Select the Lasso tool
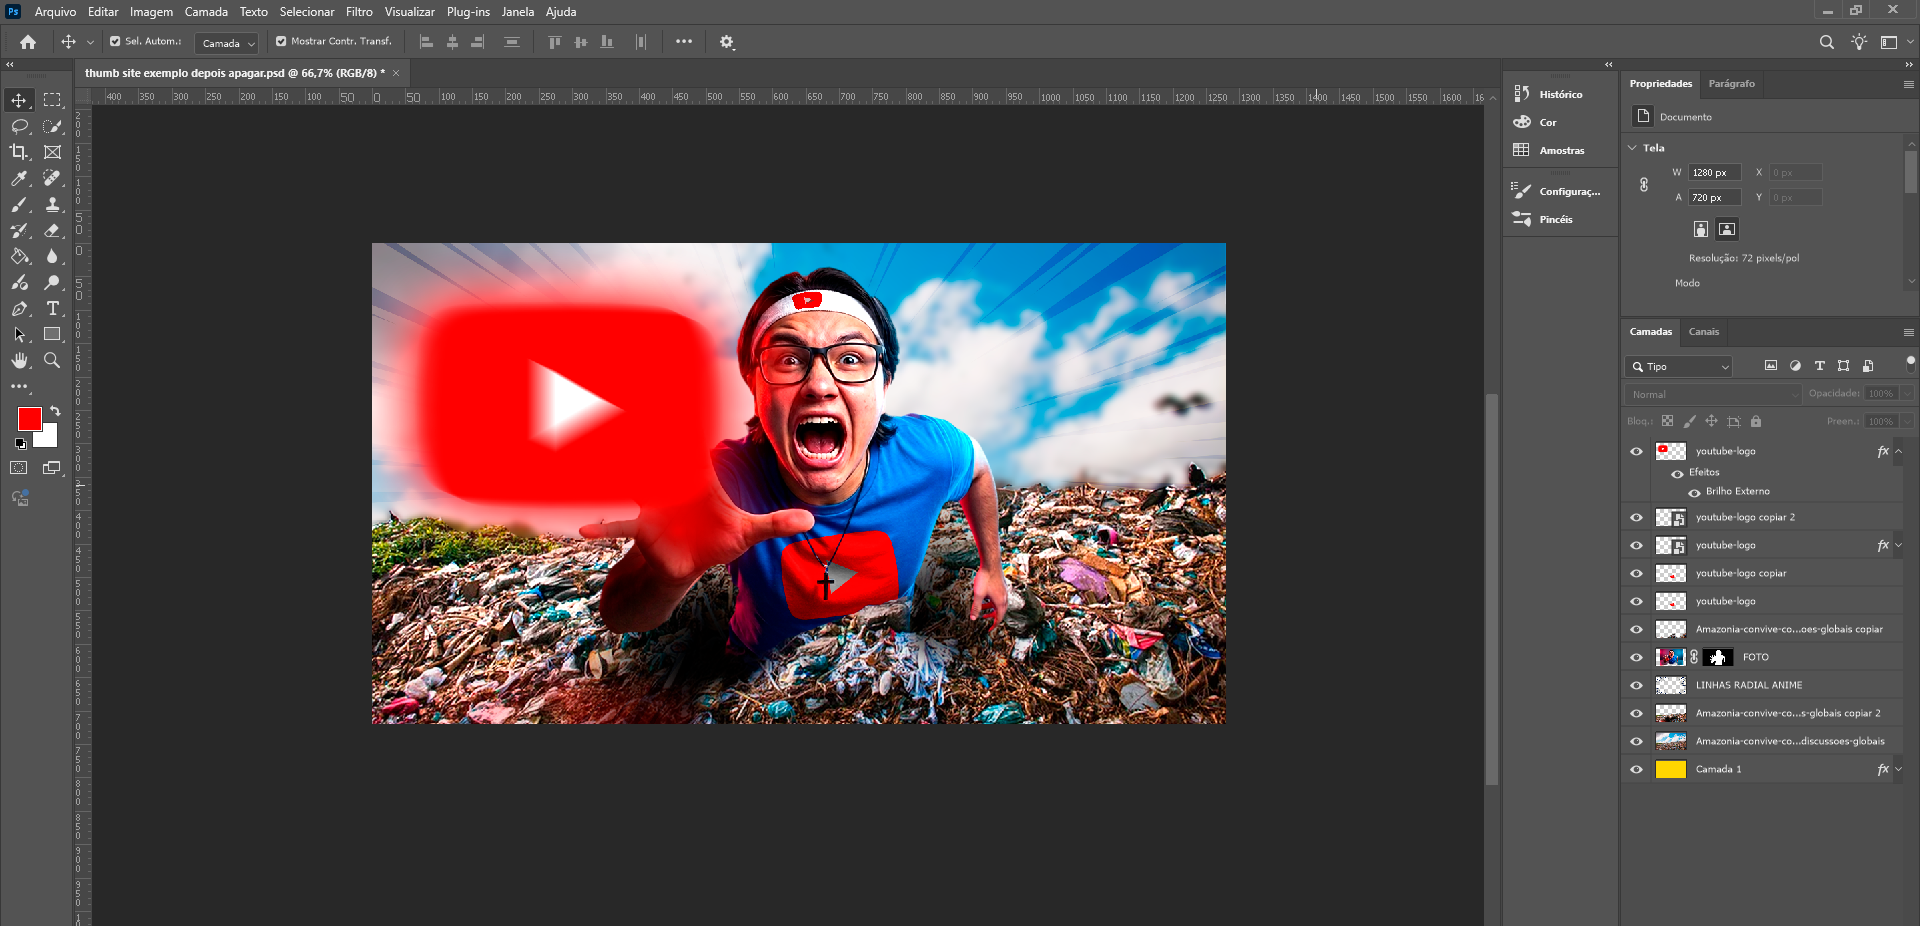Viewport: 1920px width, 926px height. pos(19,126)
